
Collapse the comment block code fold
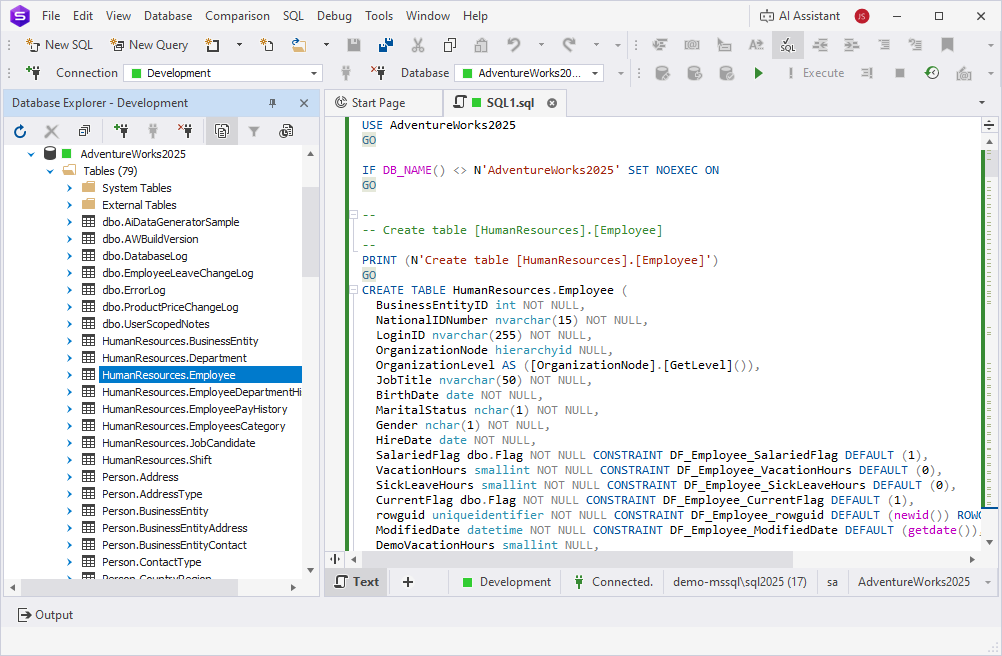[x=353, y=215]
